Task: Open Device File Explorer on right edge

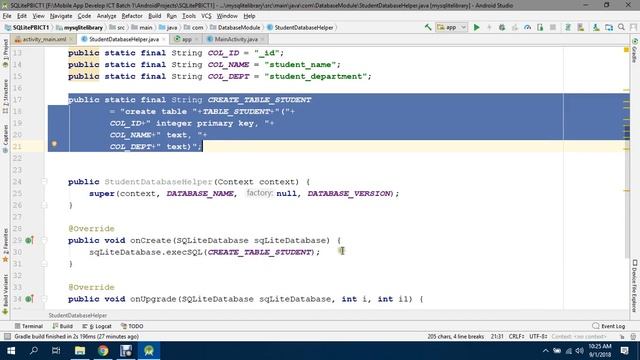Action: 635,286
